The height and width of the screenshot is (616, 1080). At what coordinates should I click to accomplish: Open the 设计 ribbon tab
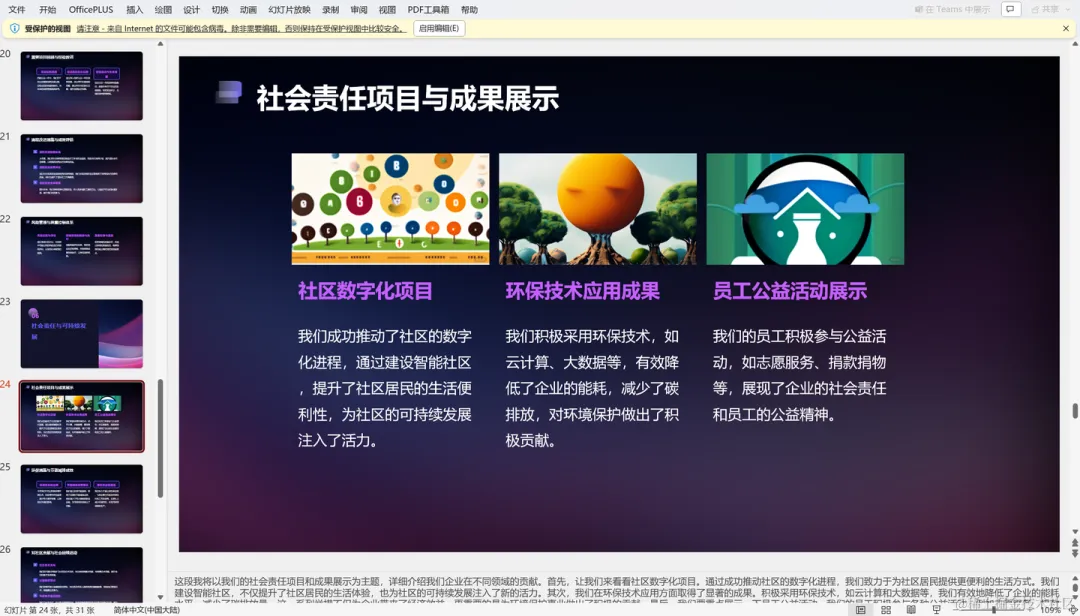[191, 10]
